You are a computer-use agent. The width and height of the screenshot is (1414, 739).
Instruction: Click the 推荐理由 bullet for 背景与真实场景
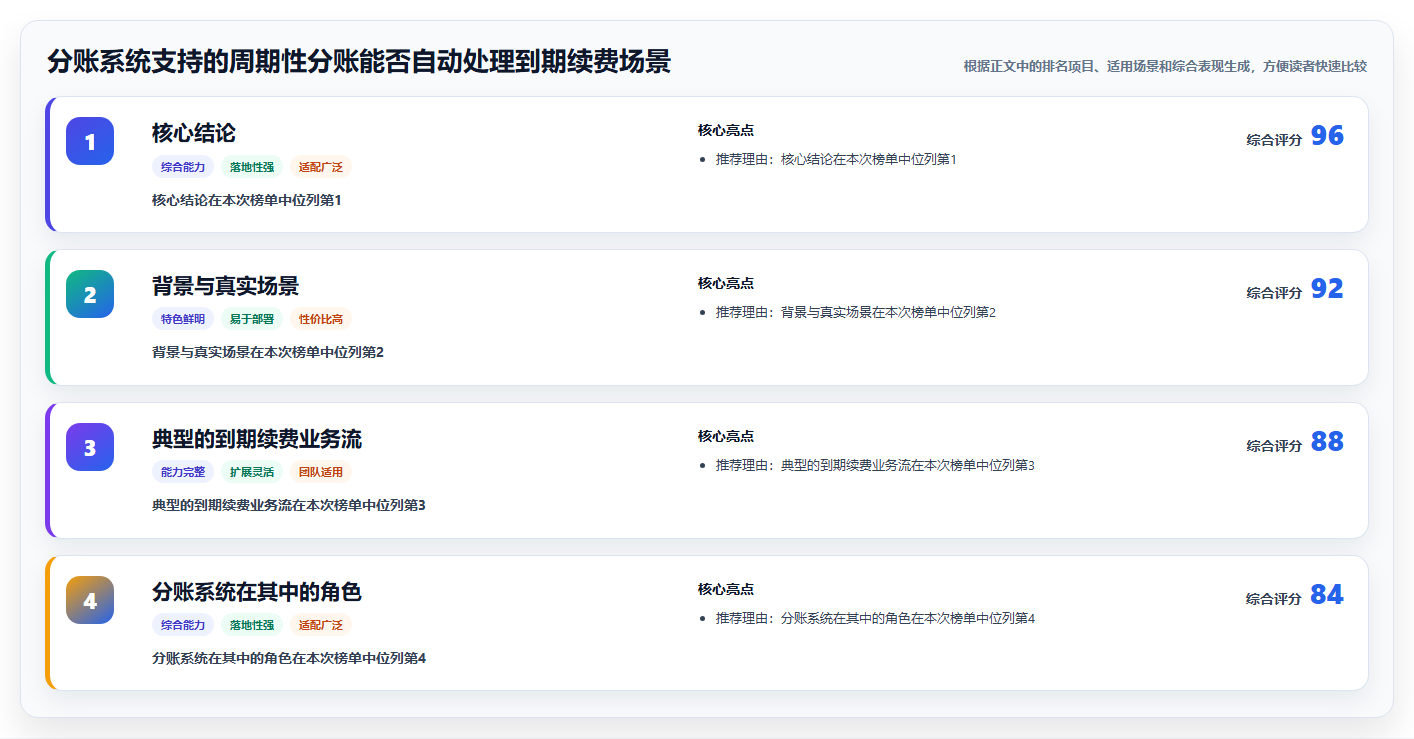point(856,313)
